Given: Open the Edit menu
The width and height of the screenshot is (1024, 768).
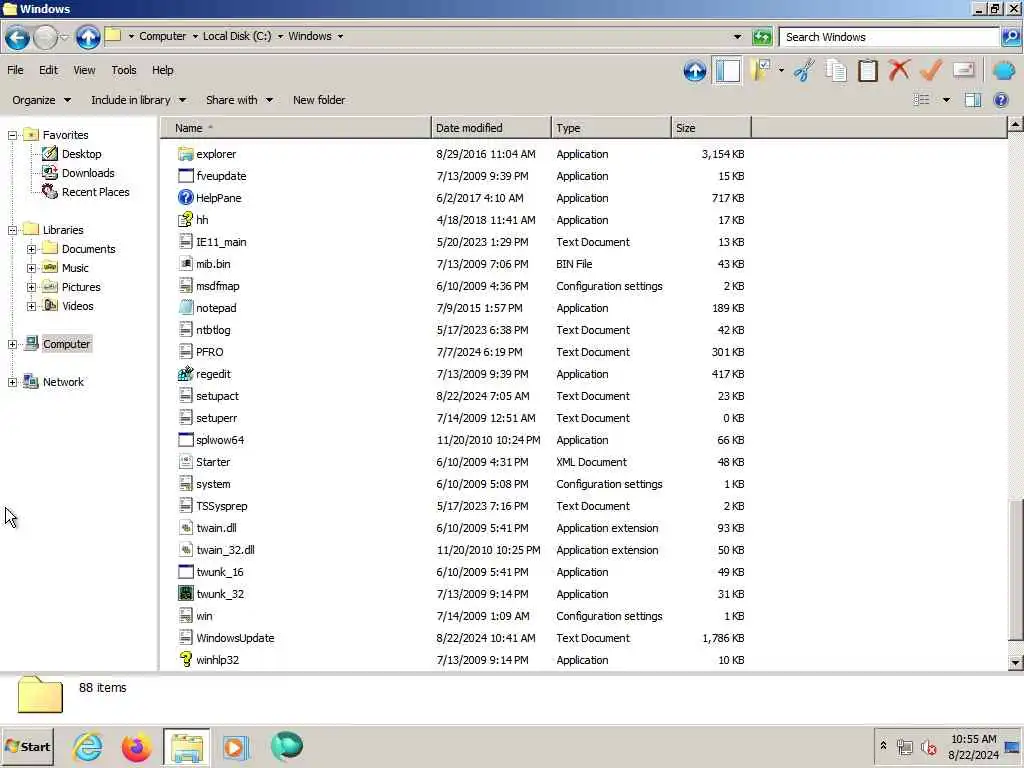Looking at the screenshot, I should tap(48, 70).
